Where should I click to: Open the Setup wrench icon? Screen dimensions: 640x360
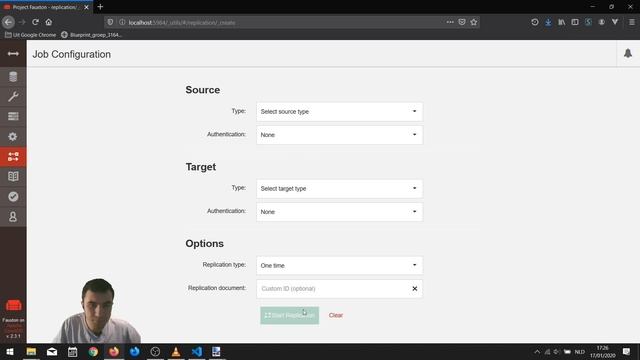pos(13,96)
